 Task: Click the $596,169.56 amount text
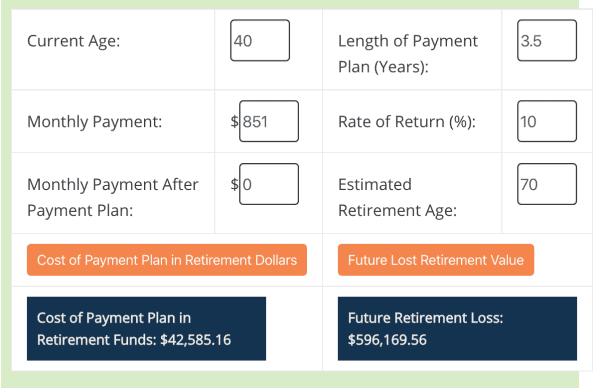pyautogui.click(x=387, y=340)
